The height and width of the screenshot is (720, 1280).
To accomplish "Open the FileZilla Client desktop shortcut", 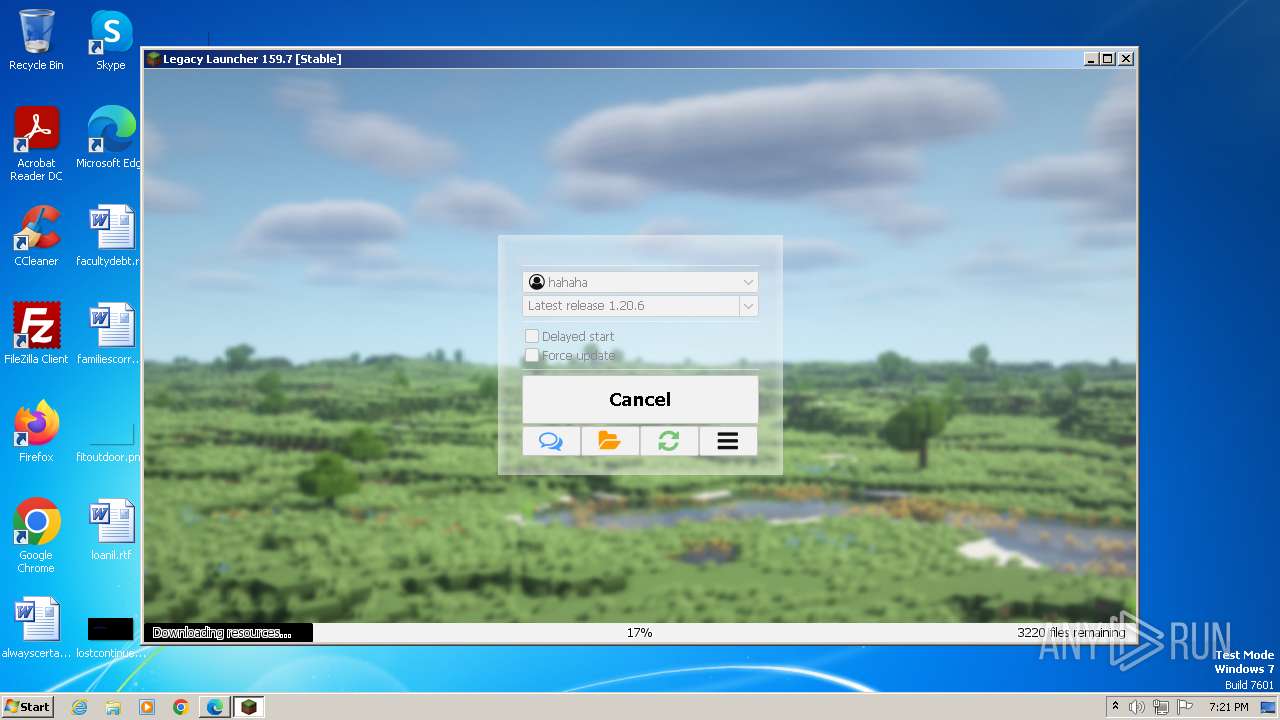I will pos(36,334).
